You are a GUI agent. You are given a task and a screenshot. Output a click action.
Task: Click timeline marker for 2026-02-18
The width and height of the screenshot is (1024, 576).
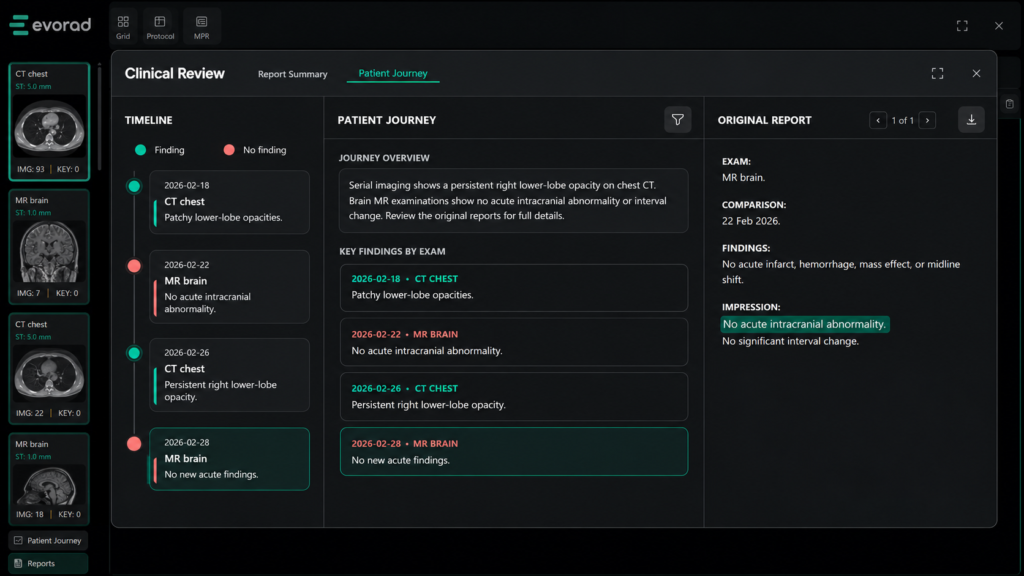point(134,186)
